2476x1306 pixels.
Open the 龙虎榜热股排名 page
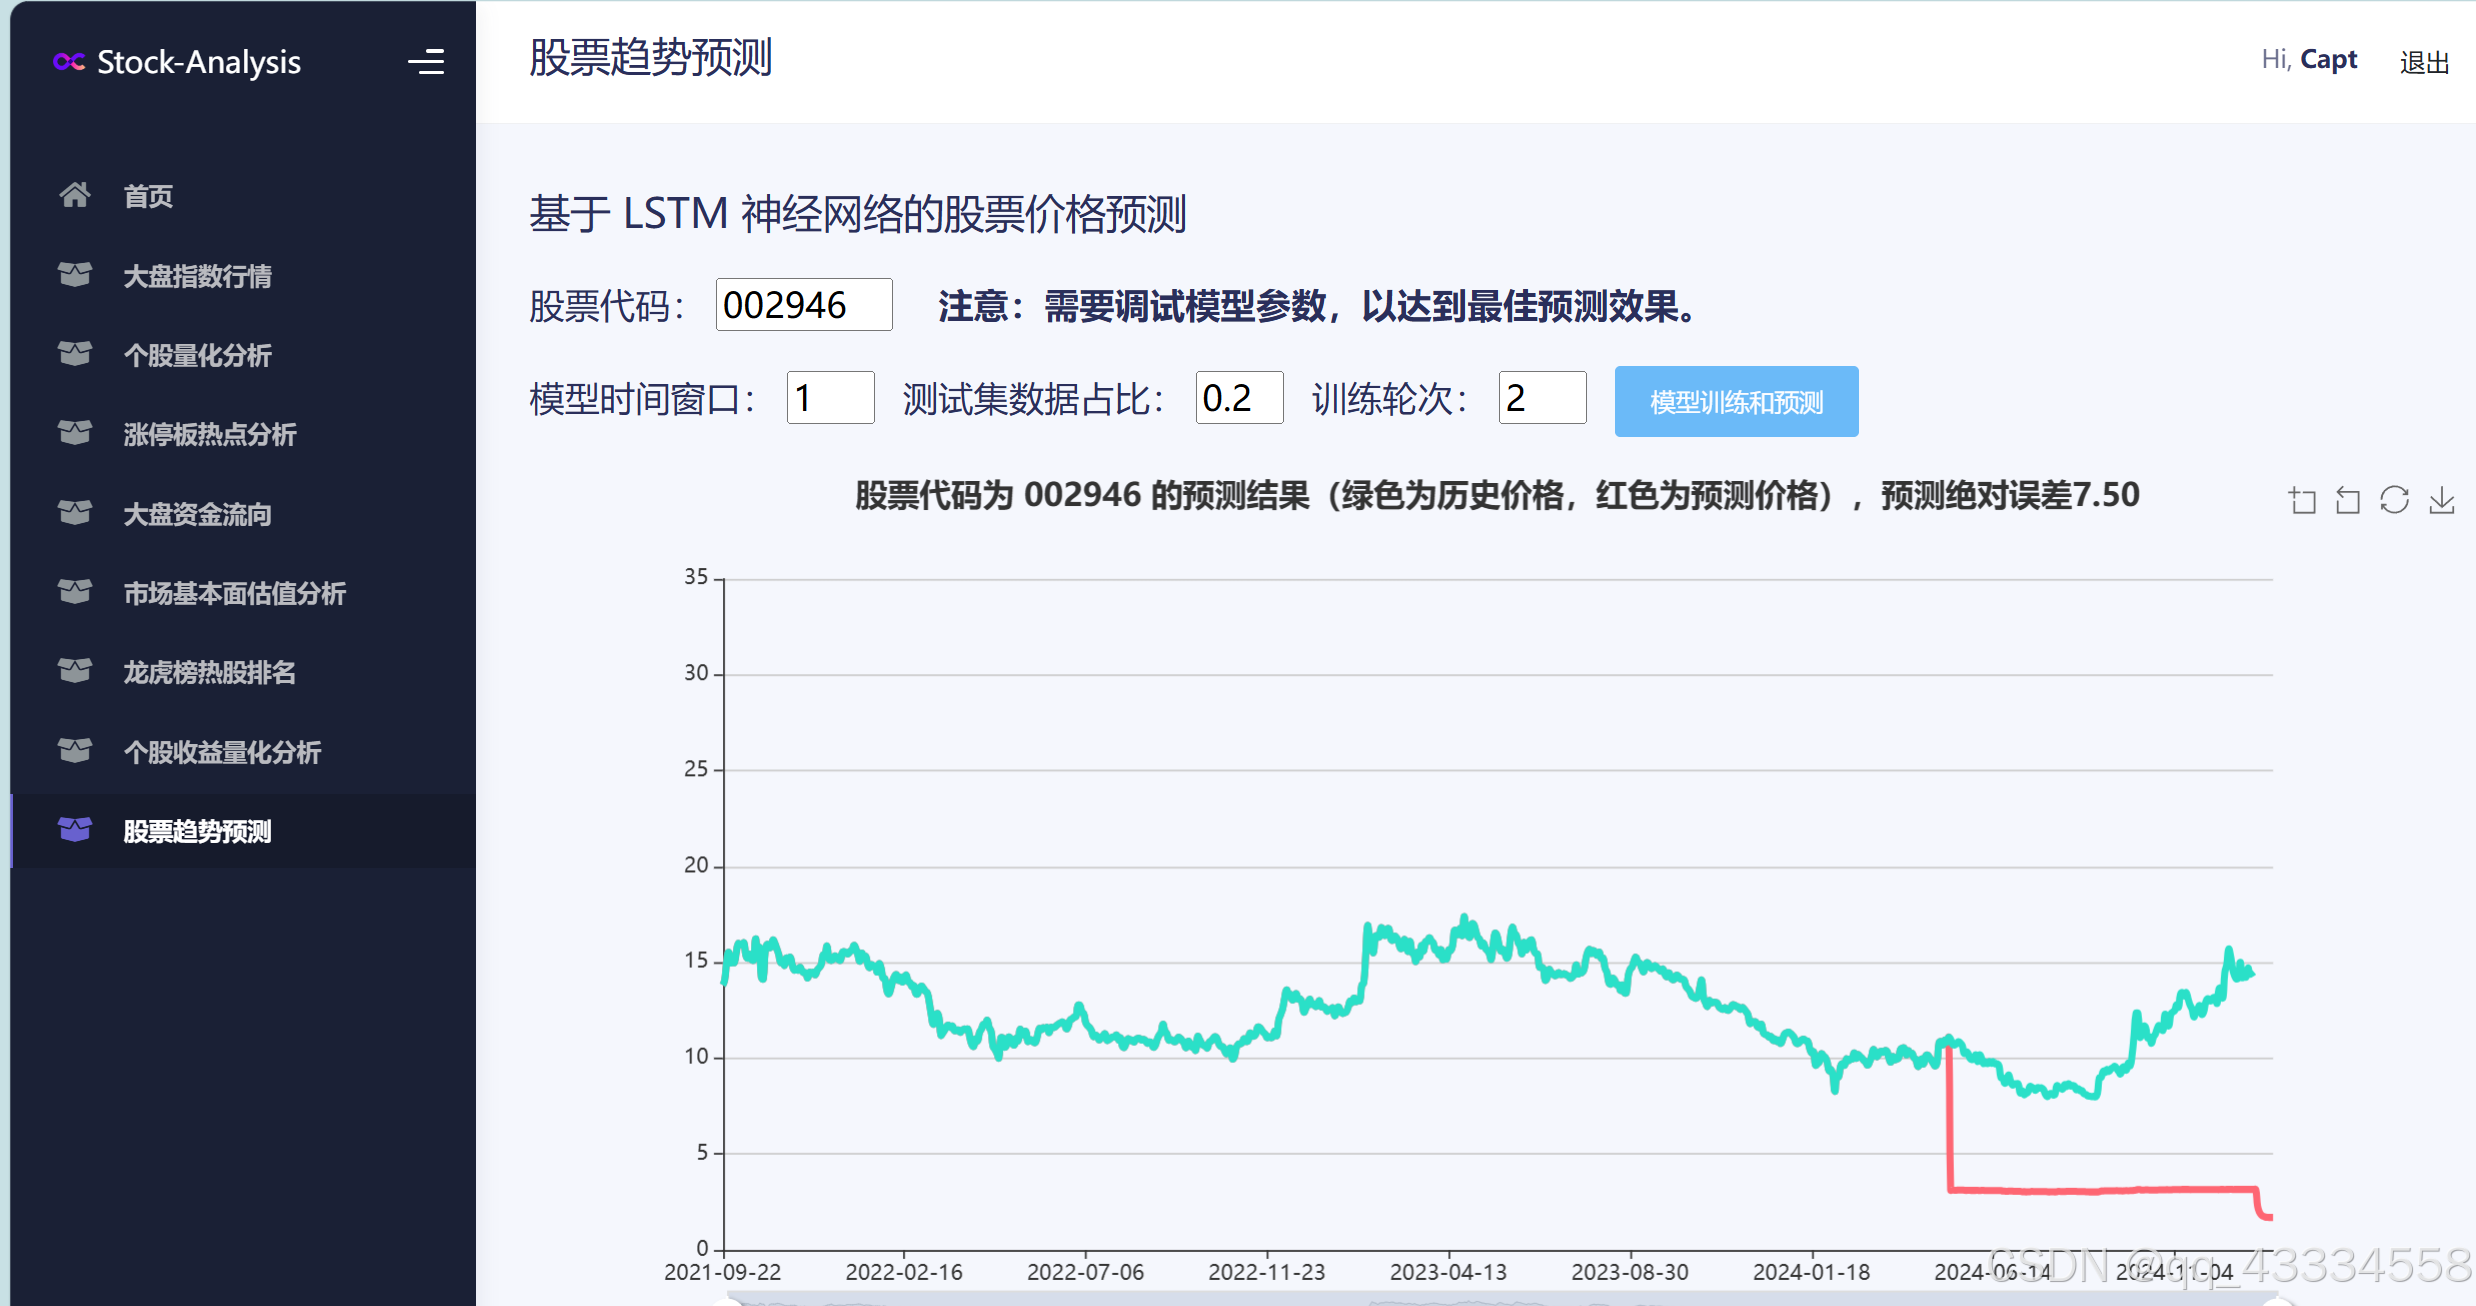coord(209,672)
